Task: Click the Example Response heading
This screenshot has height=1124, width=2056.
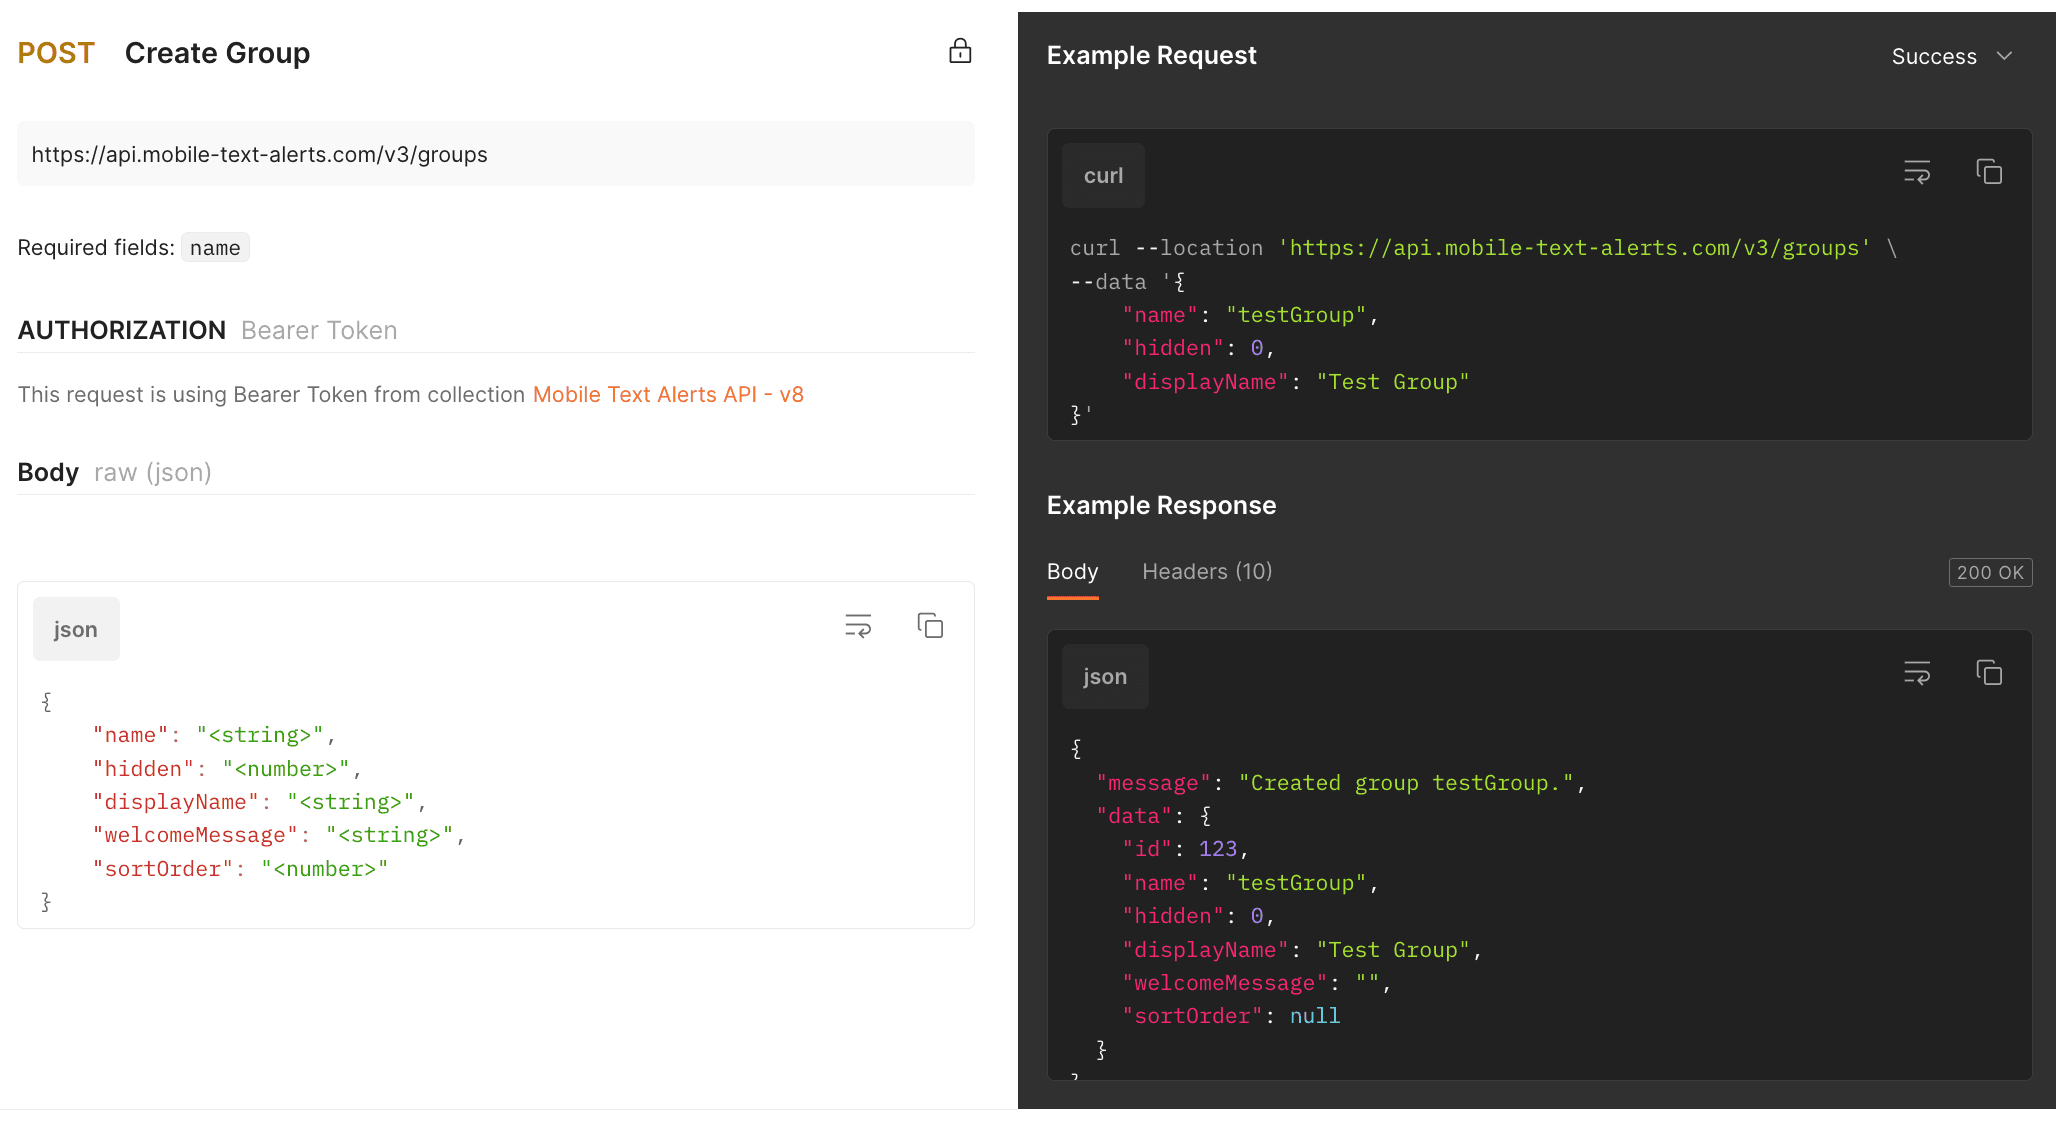Action: (1161, 505)
